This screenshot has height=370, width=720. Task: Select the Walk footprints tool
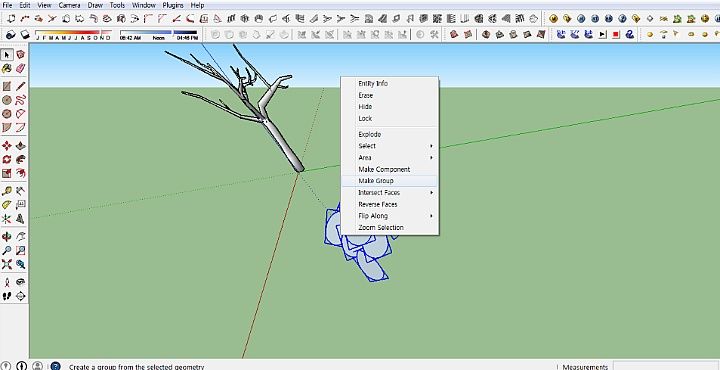click(x=7, y=296)
